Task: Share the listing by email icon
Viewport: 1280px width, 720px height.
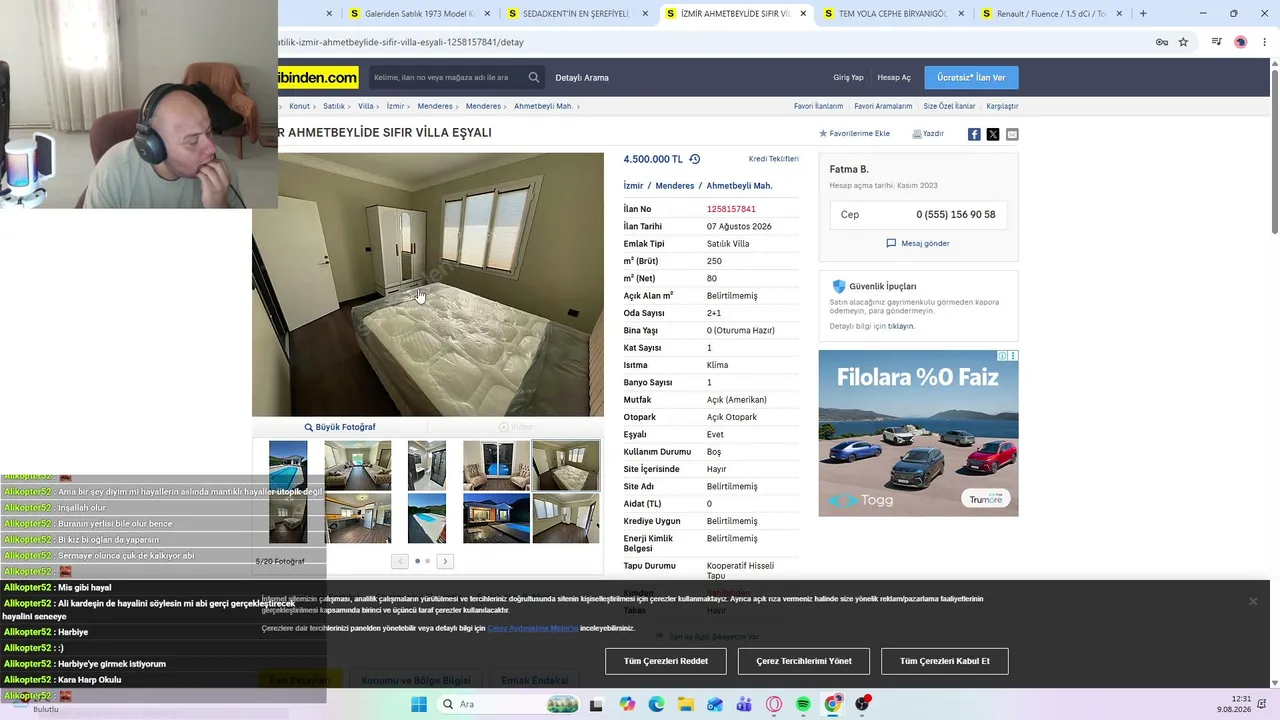Action: pos(1012,134)
